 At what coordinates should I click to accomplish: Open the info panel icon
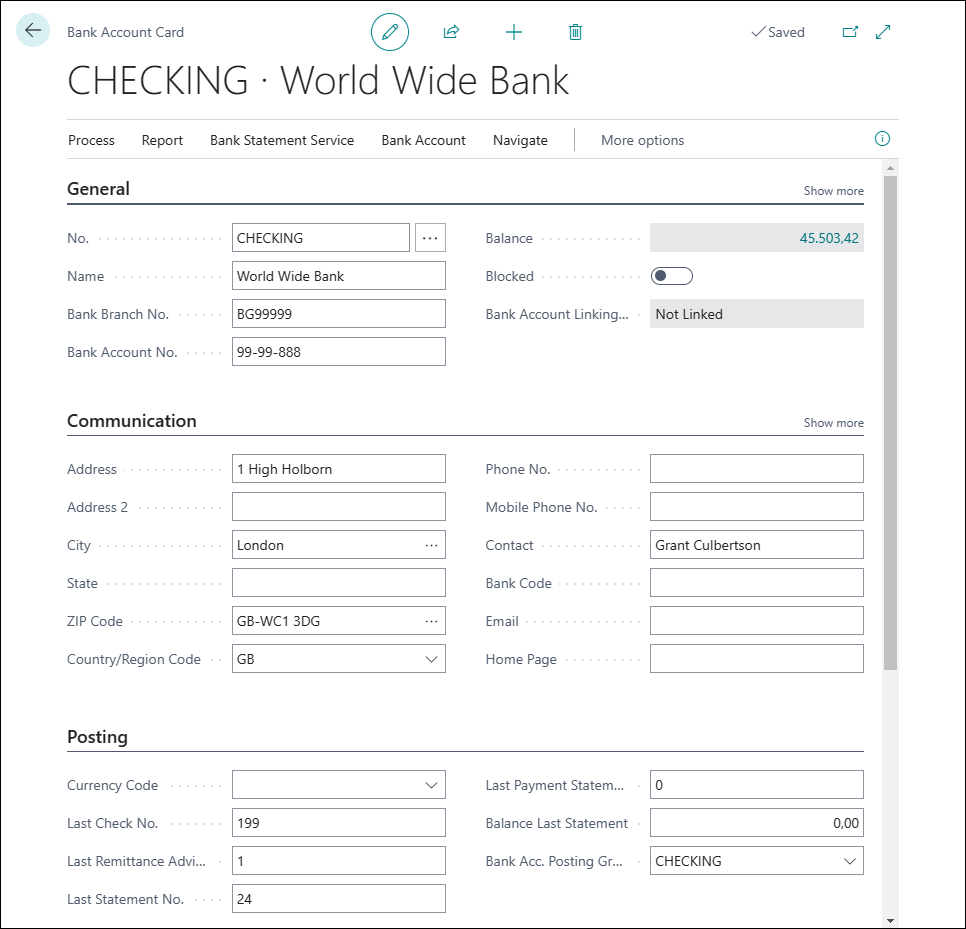(x=882, y=139)
